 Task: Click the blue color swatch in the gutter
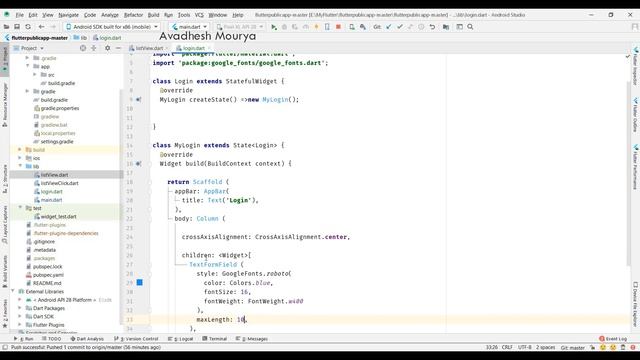140,282
